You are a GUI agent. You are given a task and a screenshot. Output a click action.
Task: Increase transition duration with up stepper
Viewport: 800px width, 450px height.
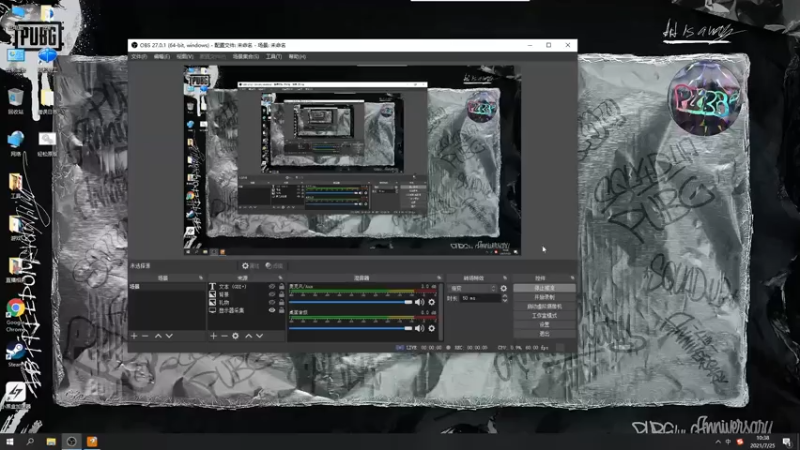coord(505,296)
